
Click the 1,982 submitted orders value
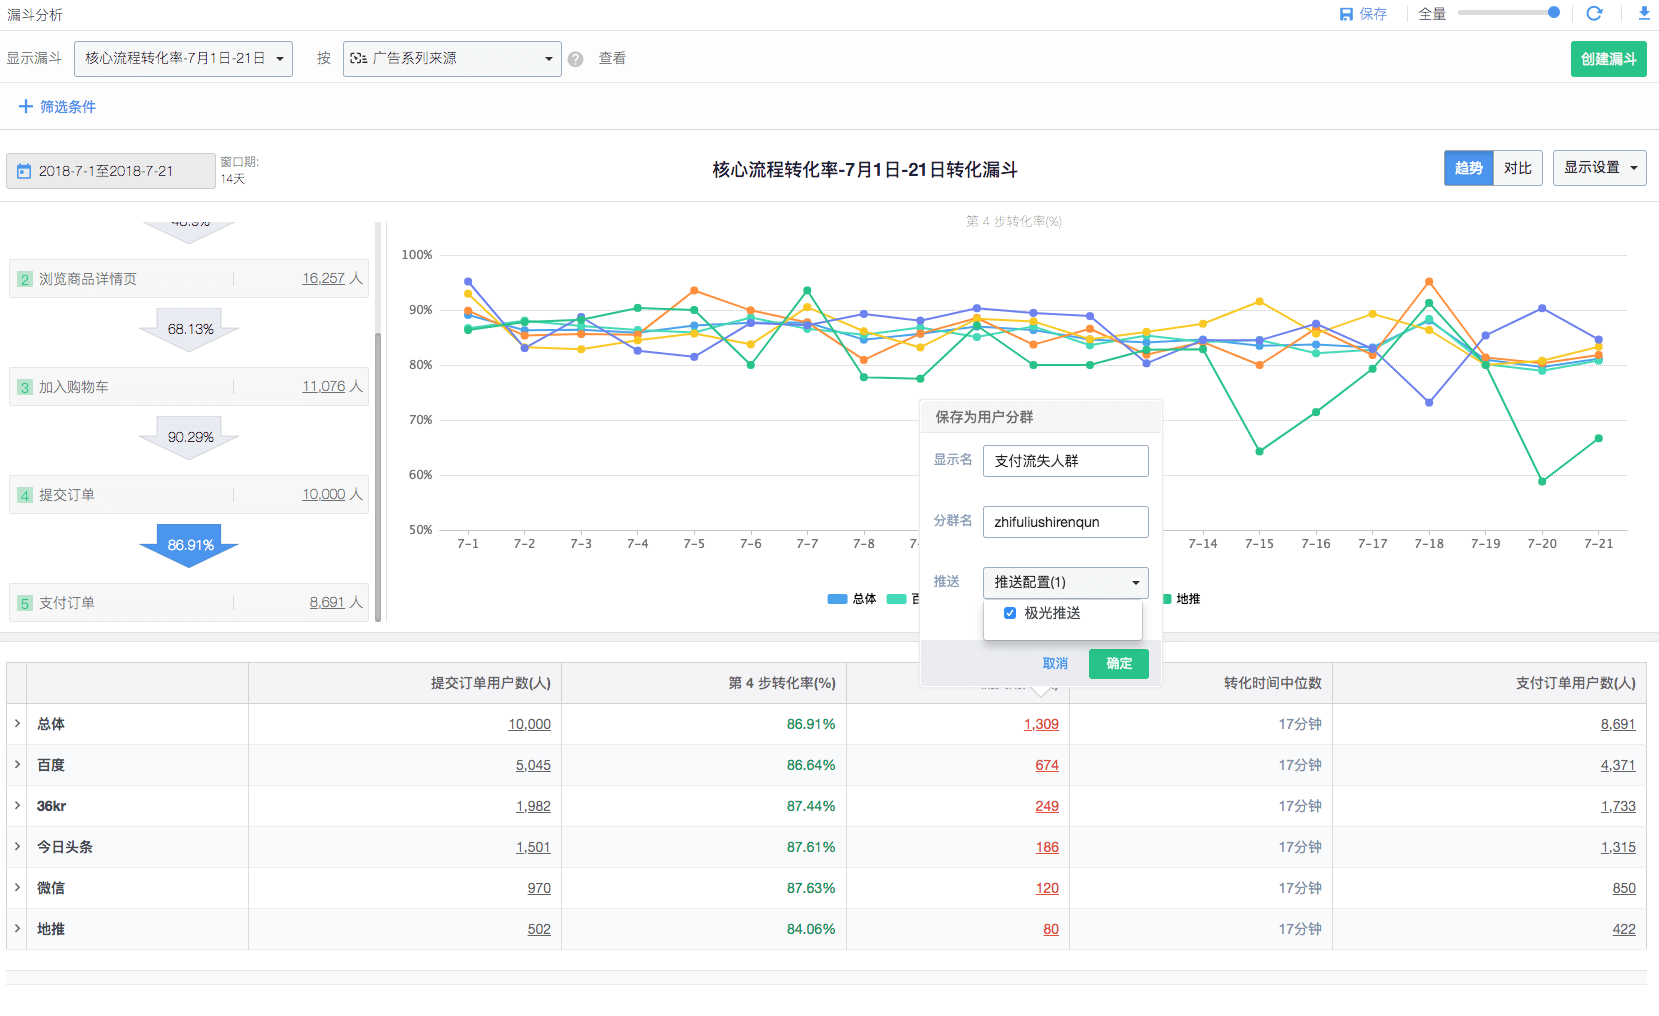coord(533,806)
